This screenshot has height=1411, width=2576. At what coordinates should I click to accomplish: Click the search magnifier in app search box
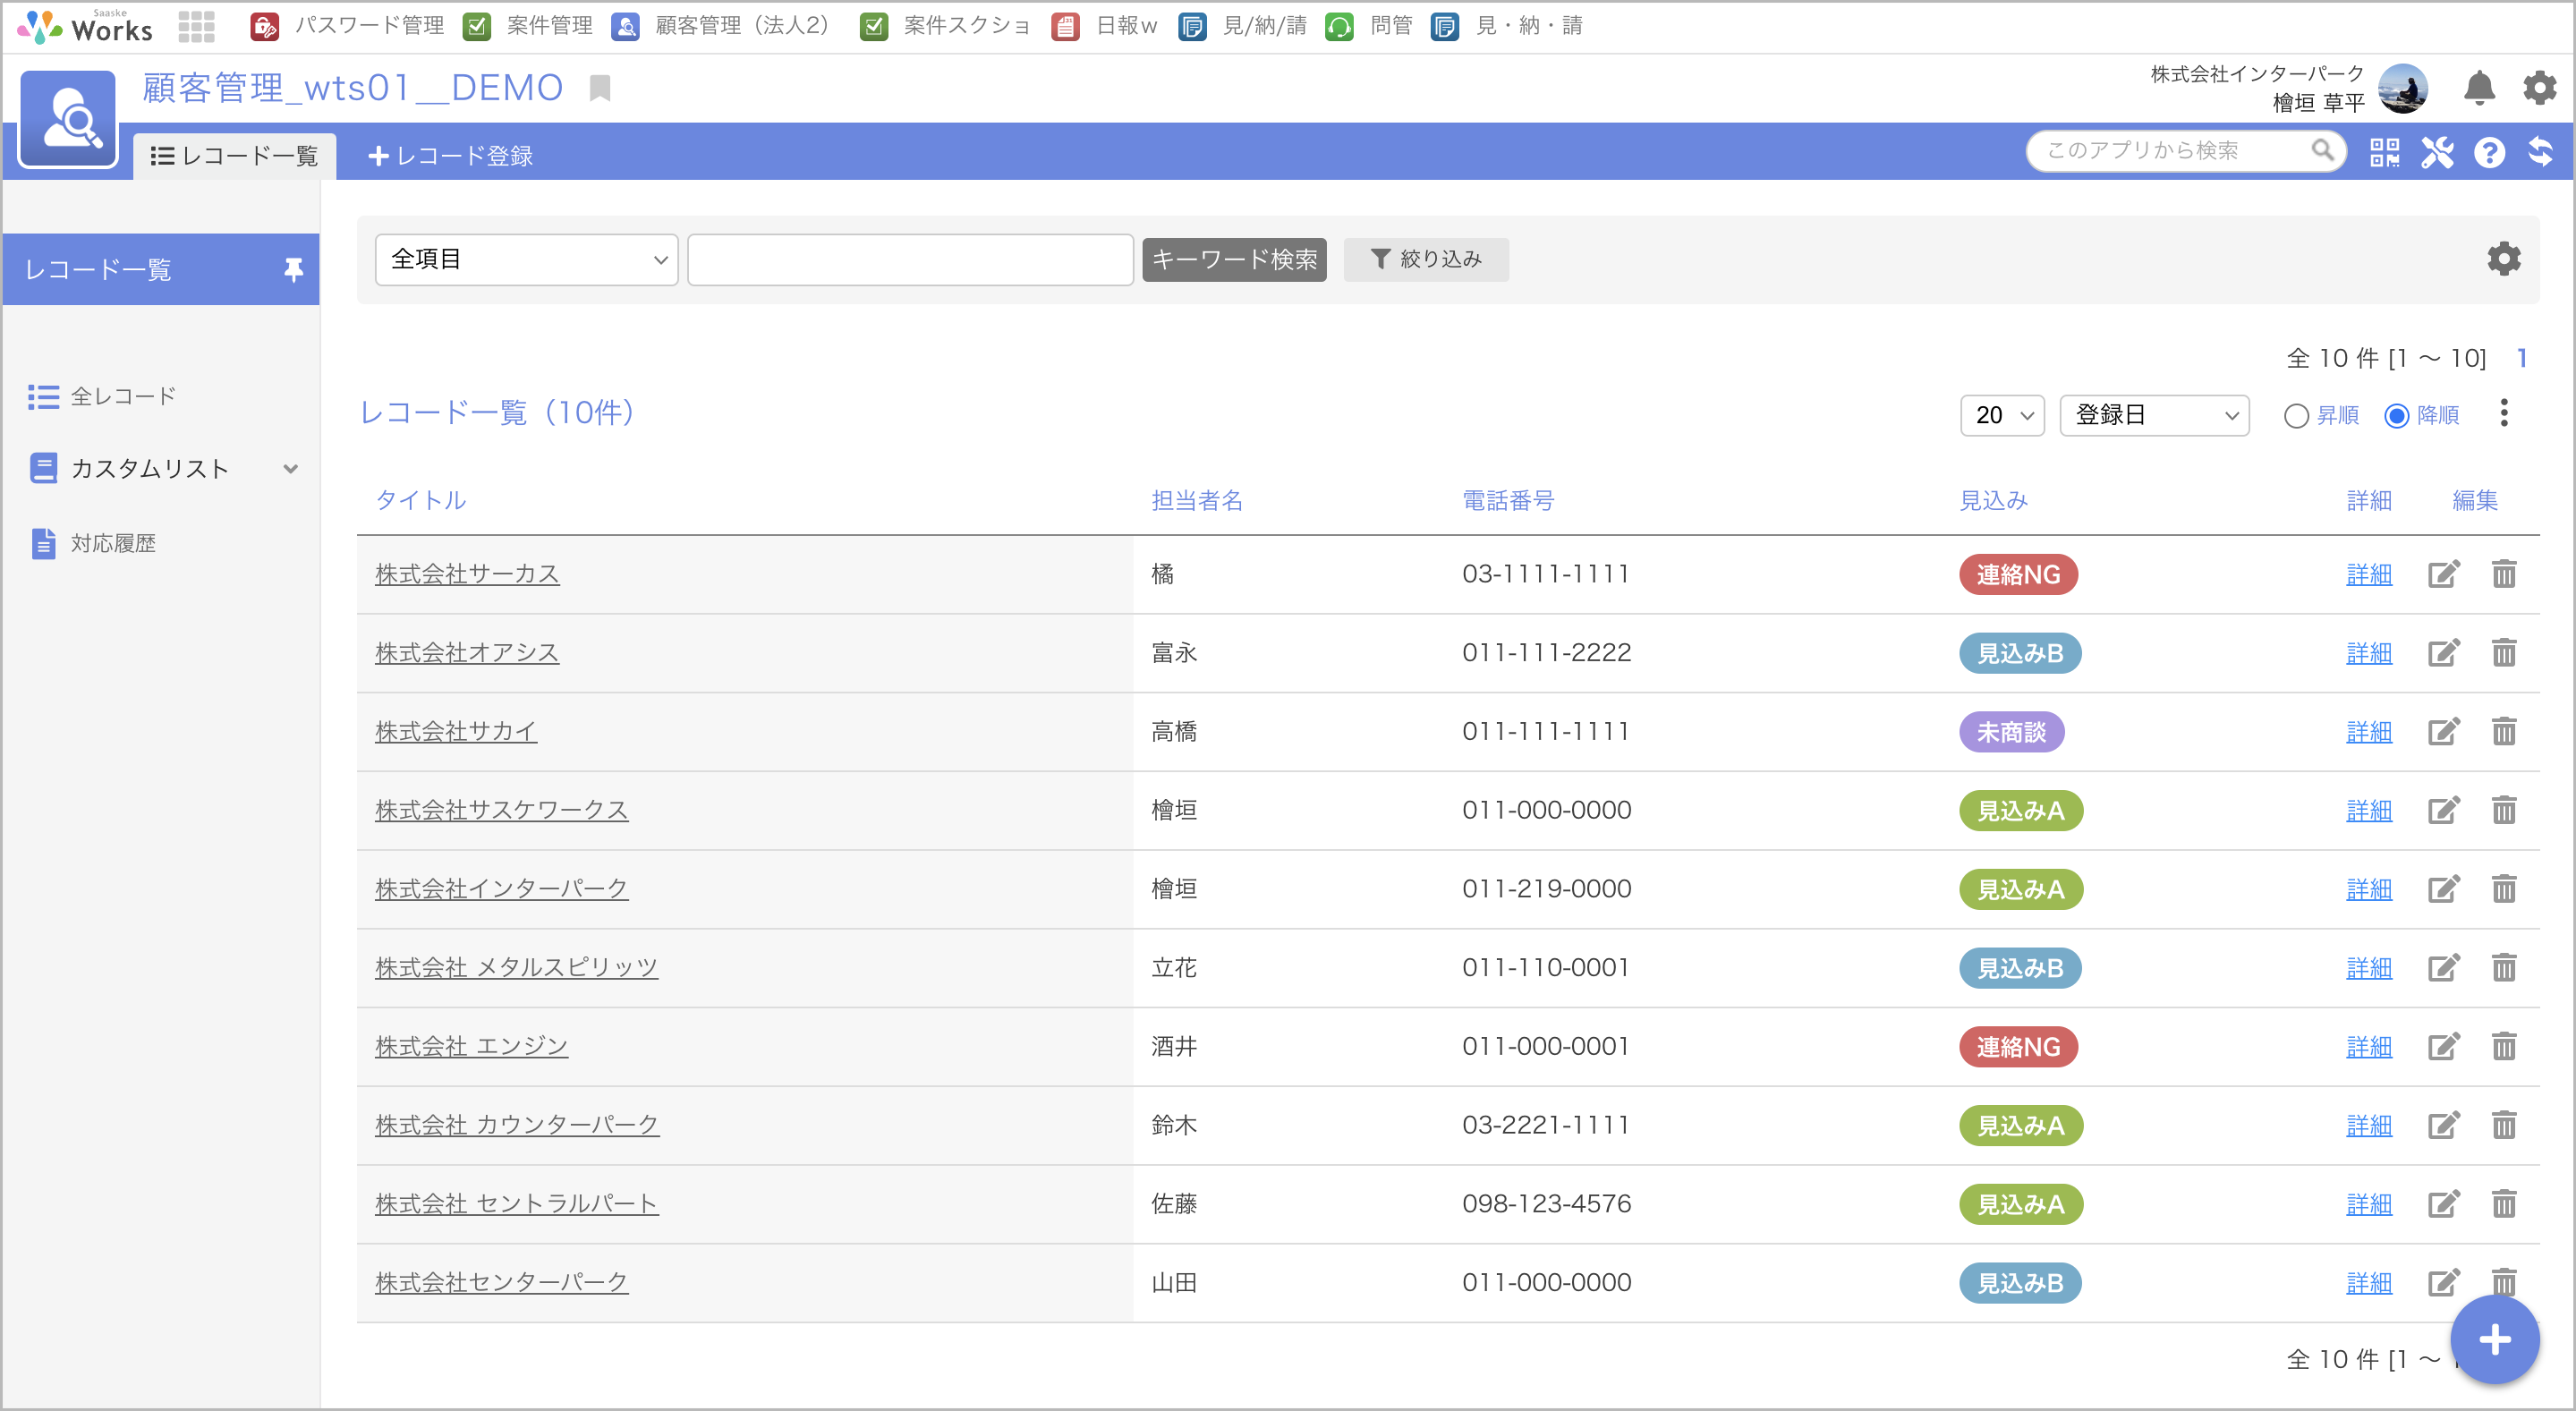point(2322,151)
